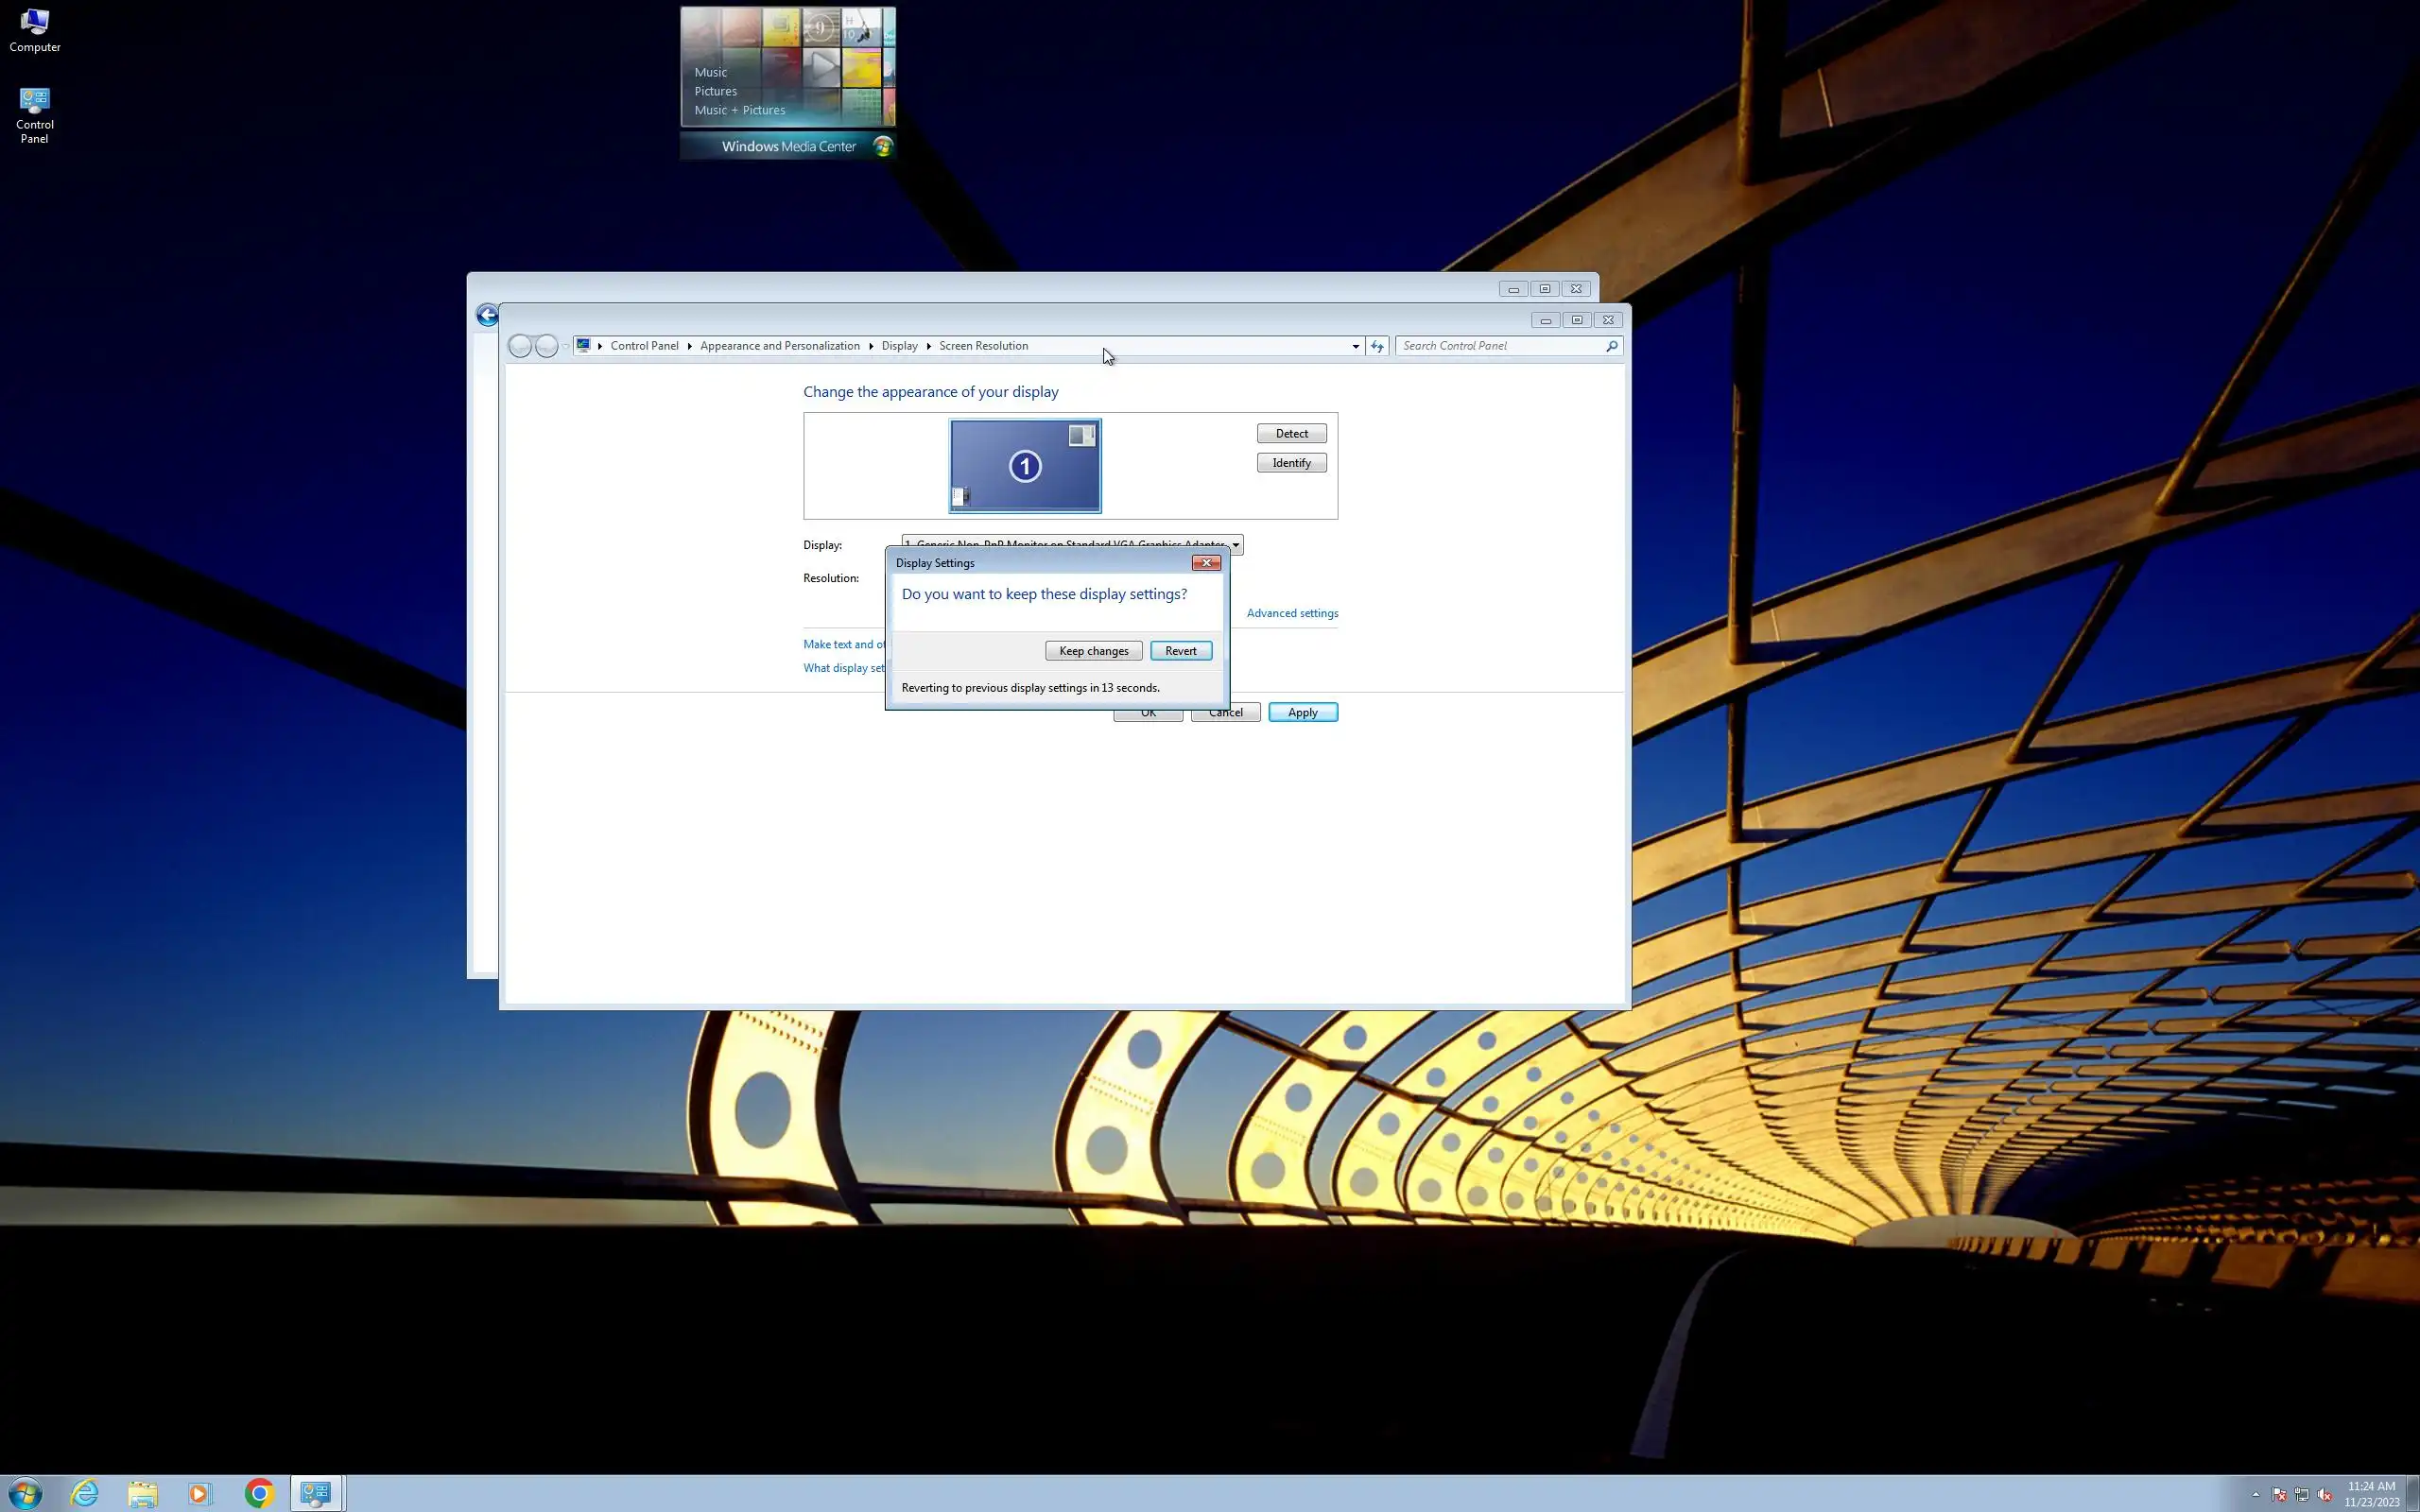2420x1512 pixels.
Task: Click the volume icon in system tray
Action: click(2324, 1495)
